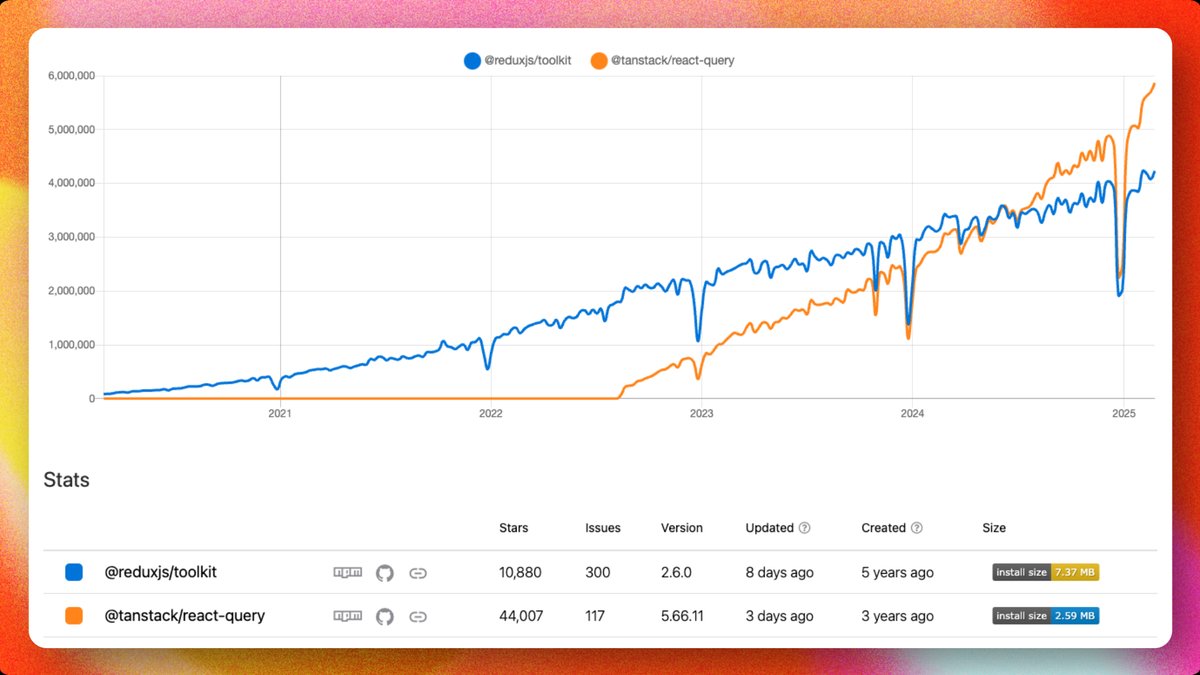Viewport: 1200px width, 675px height.
Task: Open the npm page icon for @tanstack/react-query
Action: pos(347,616)
